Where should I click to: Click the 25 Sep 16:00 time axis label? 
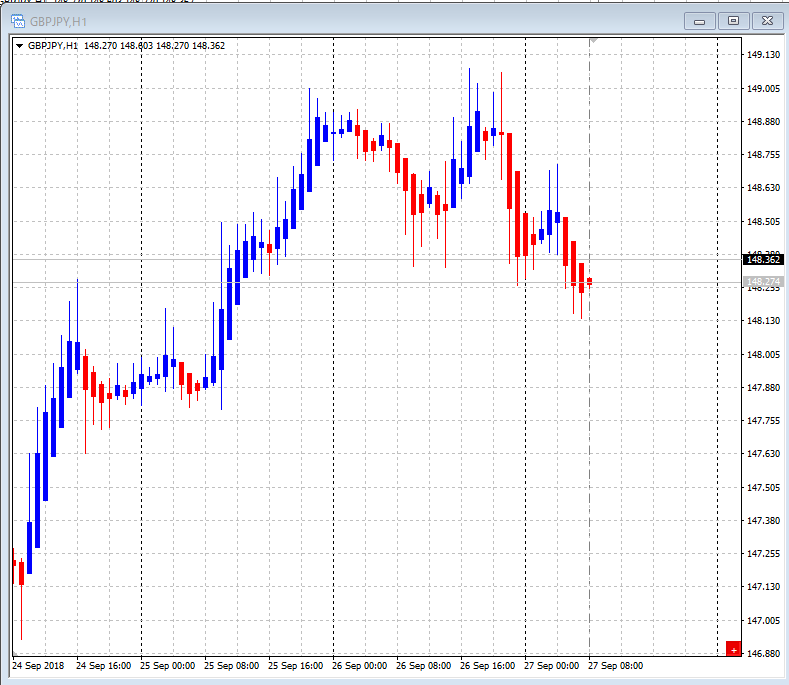tap(295, 666)
